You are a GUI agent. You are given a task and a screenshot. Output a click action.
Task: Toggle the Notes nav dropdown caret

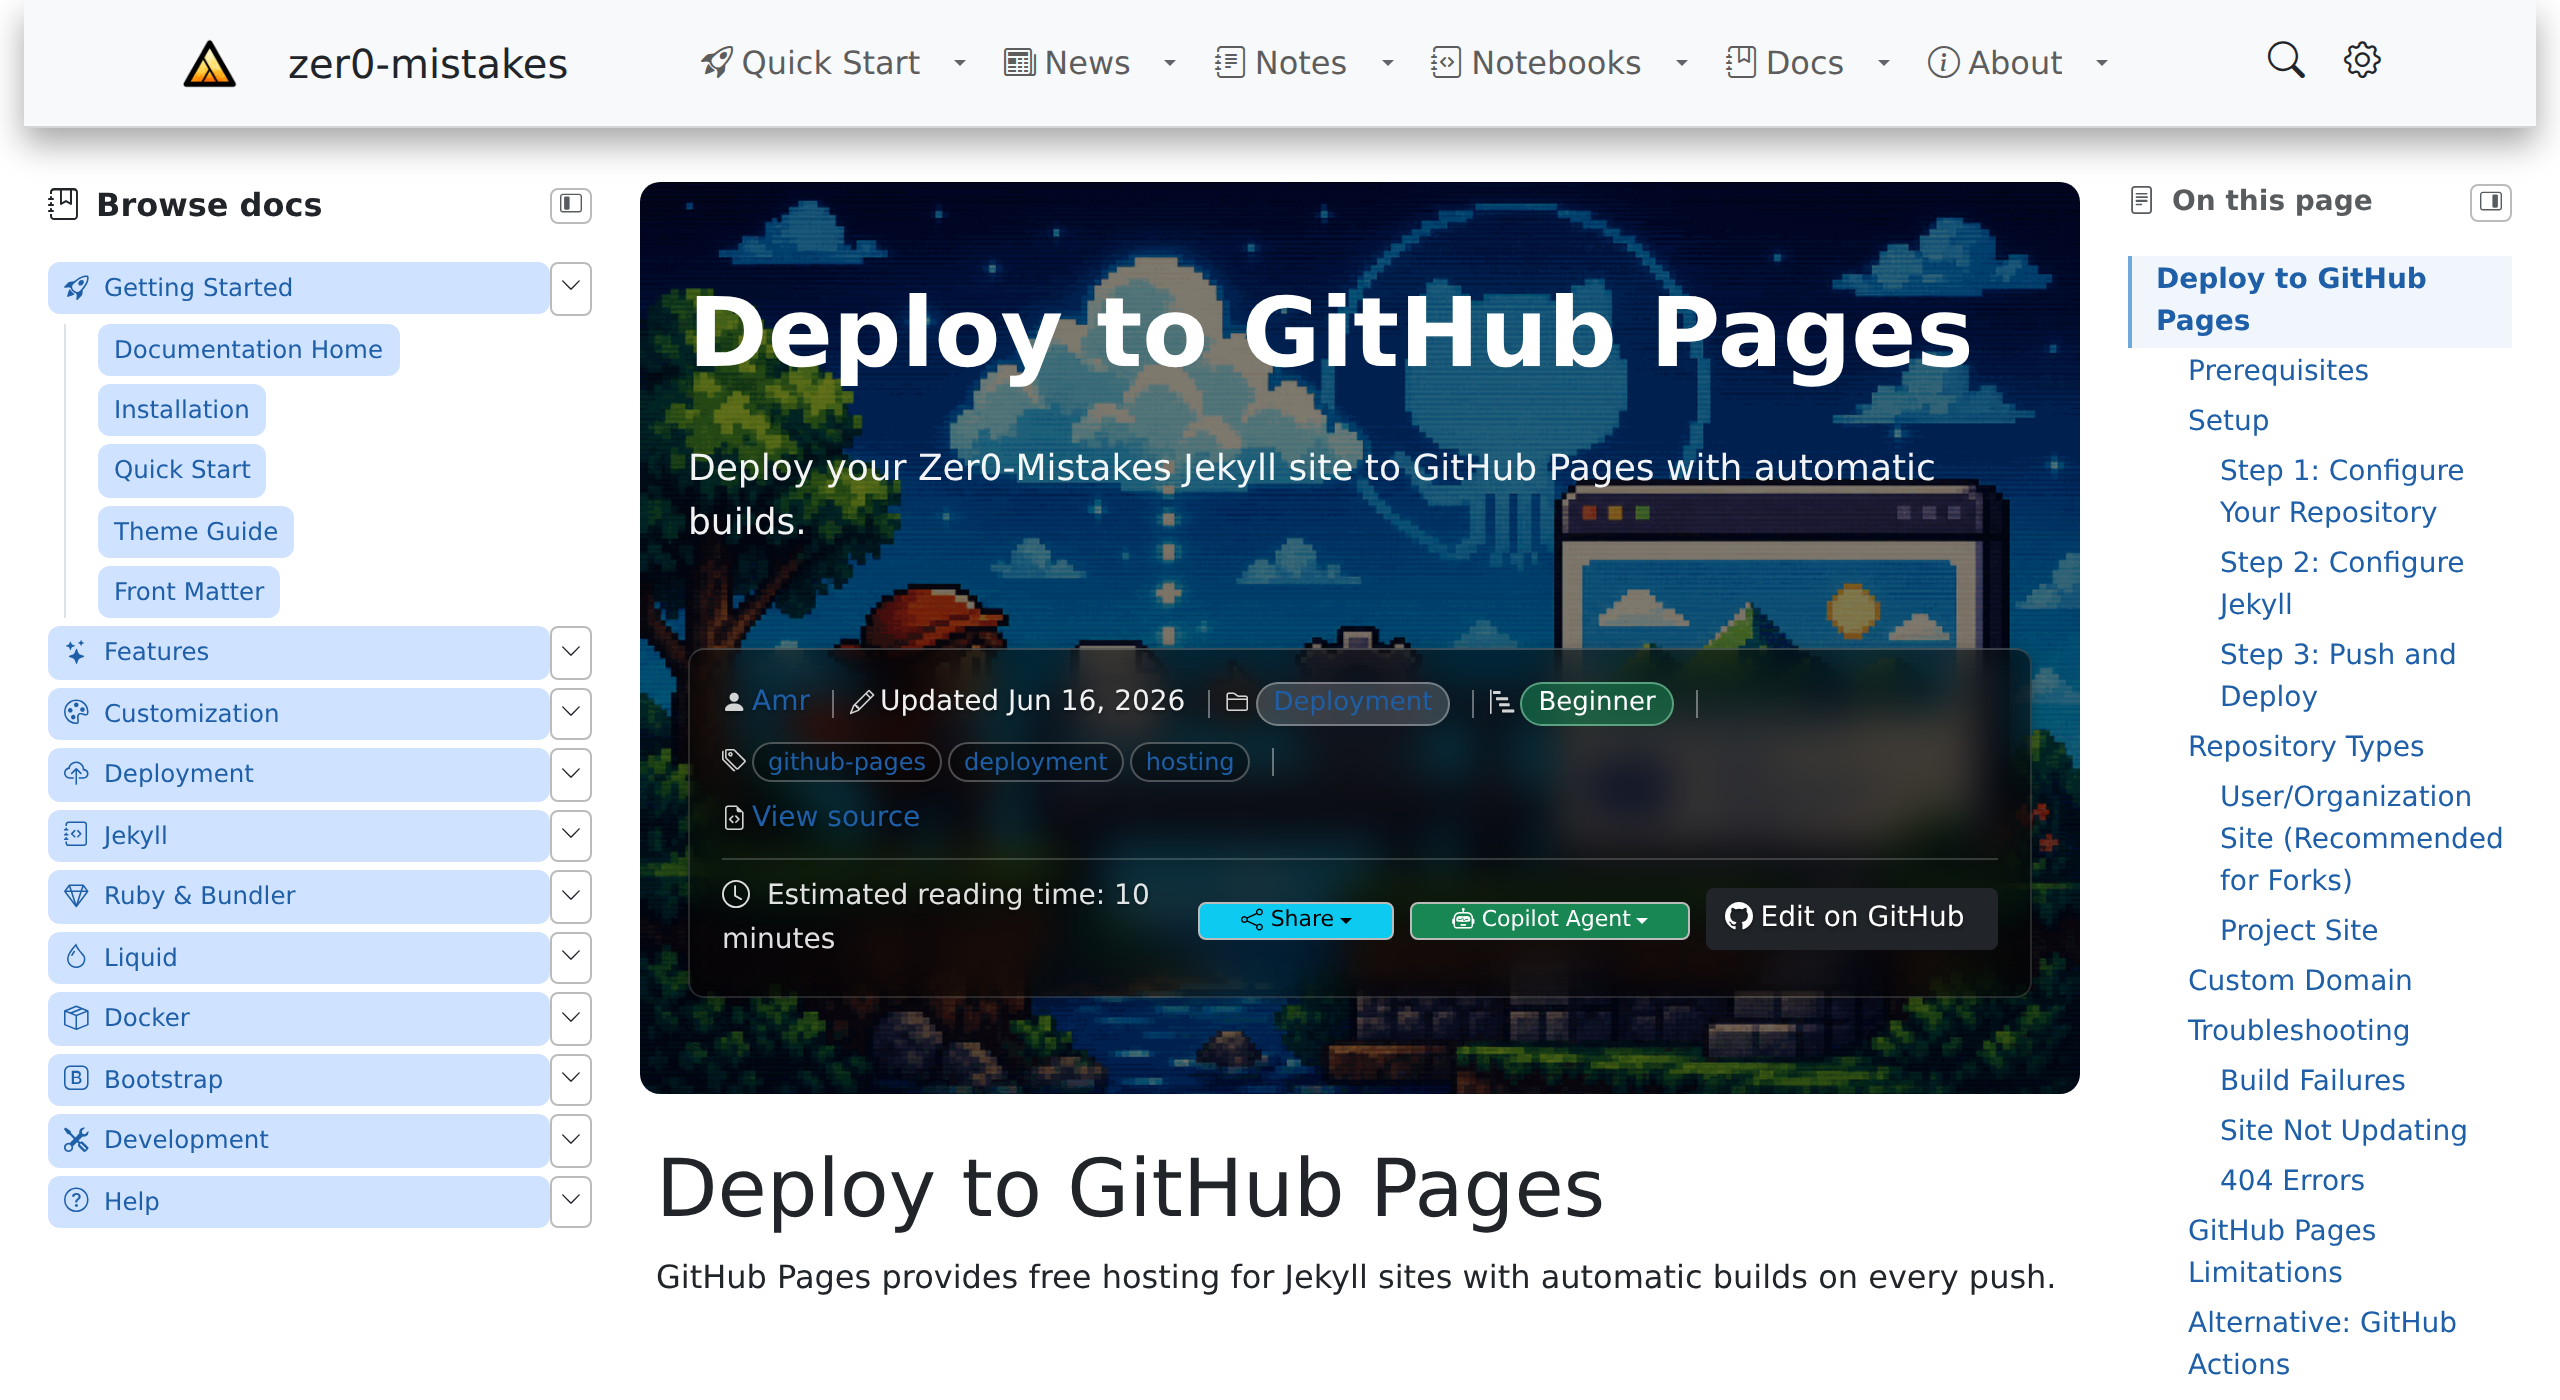pyautogui.click(x=1388, y=64)
